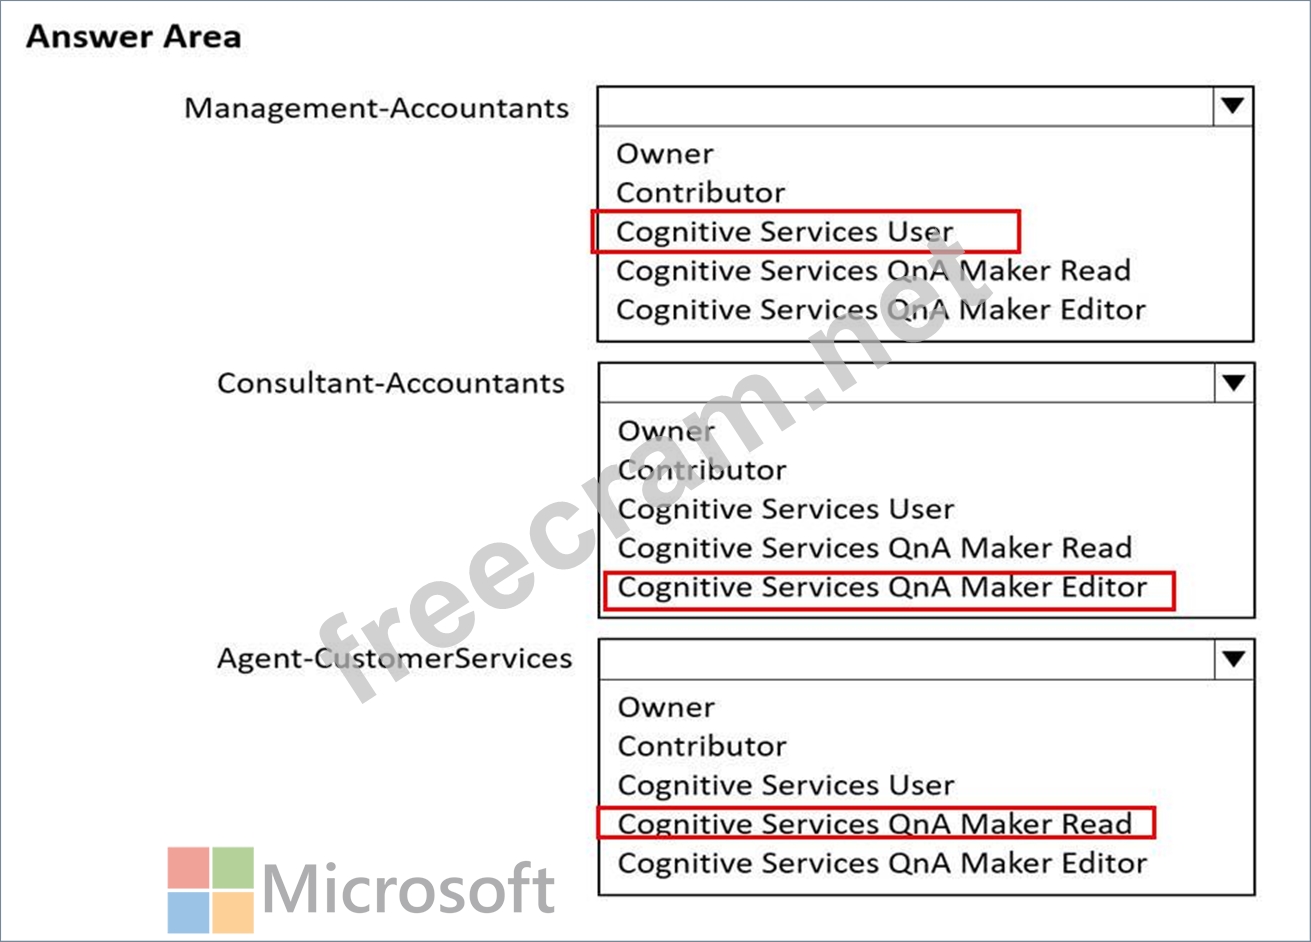This screenshot has width=1311, height=942.
Task: Choose Contributor in Agent-CustomerServices list
Action: 702,746
